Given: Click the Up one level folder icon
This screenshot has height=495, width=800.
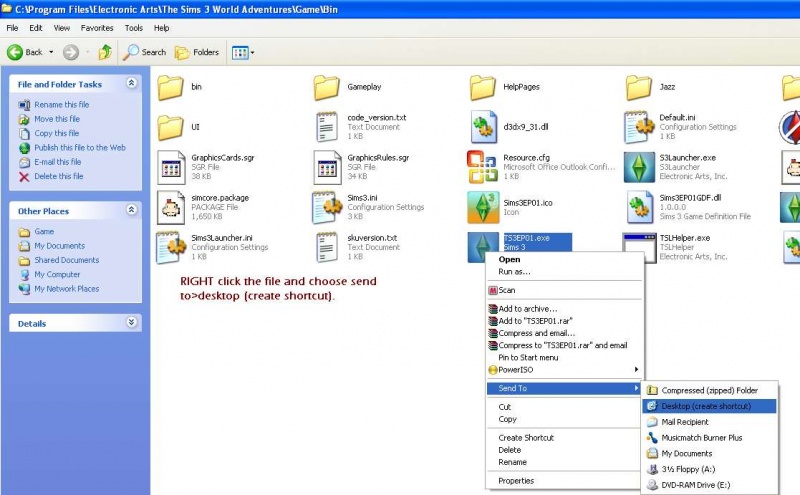Looking at the screenshot, I should coord(105,52).
